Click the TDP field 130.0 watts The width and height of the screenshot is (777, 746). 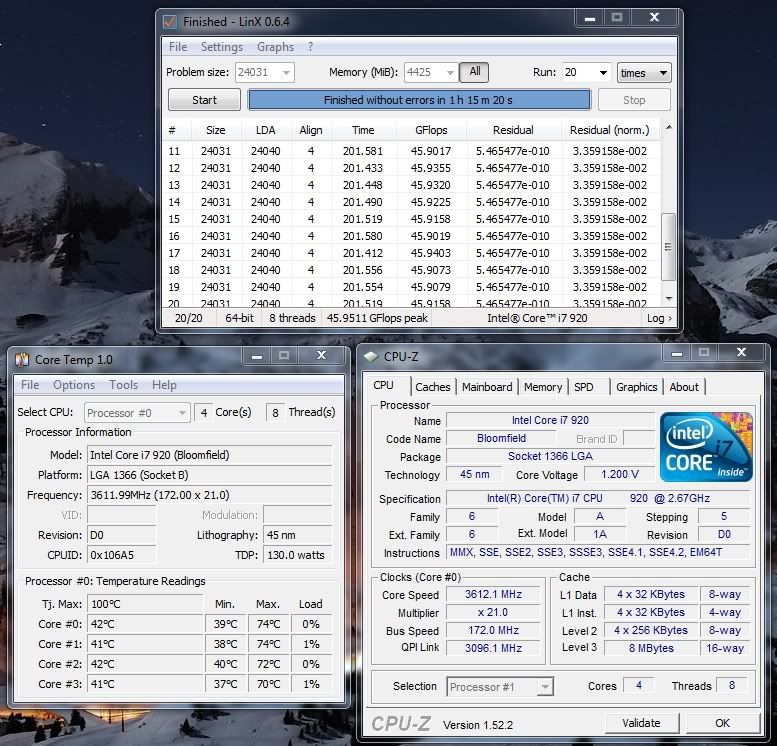pyautogui.click(x=297, y=555)
